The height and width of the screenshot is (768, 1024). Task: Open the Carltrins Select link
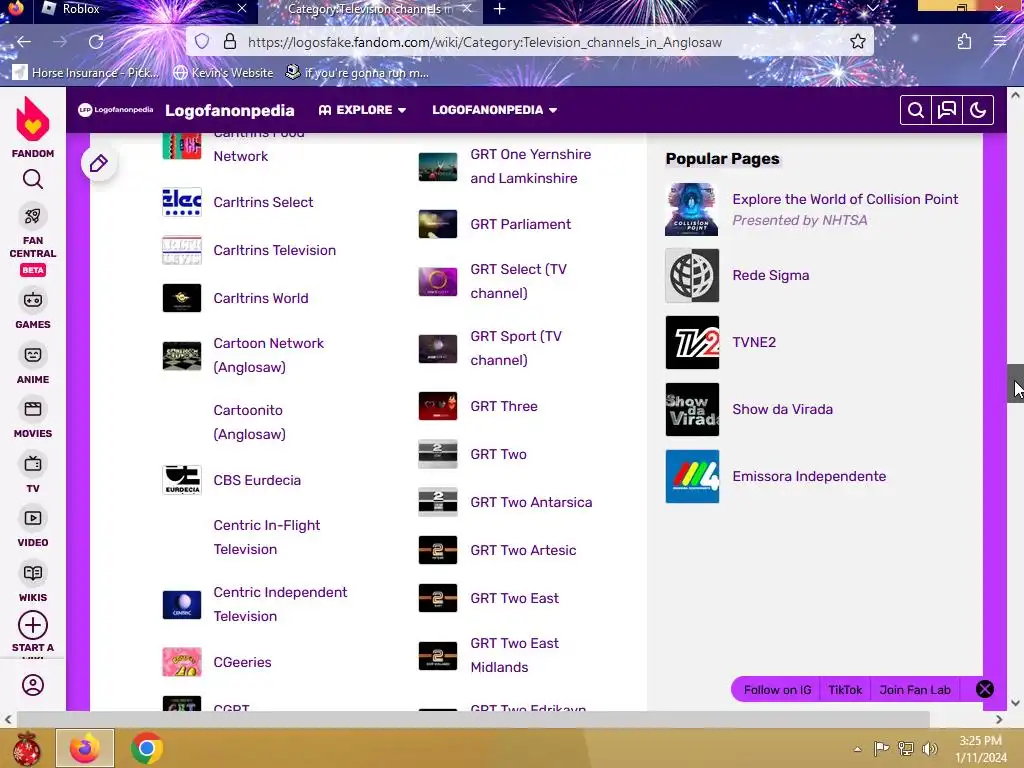[x=263, y=202]
